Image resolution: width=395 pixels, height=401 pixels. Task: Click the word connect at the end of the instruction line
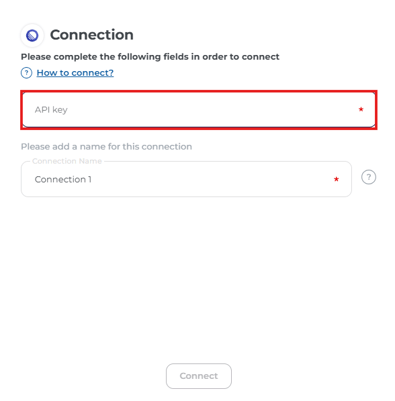click(x=260, y=57)
